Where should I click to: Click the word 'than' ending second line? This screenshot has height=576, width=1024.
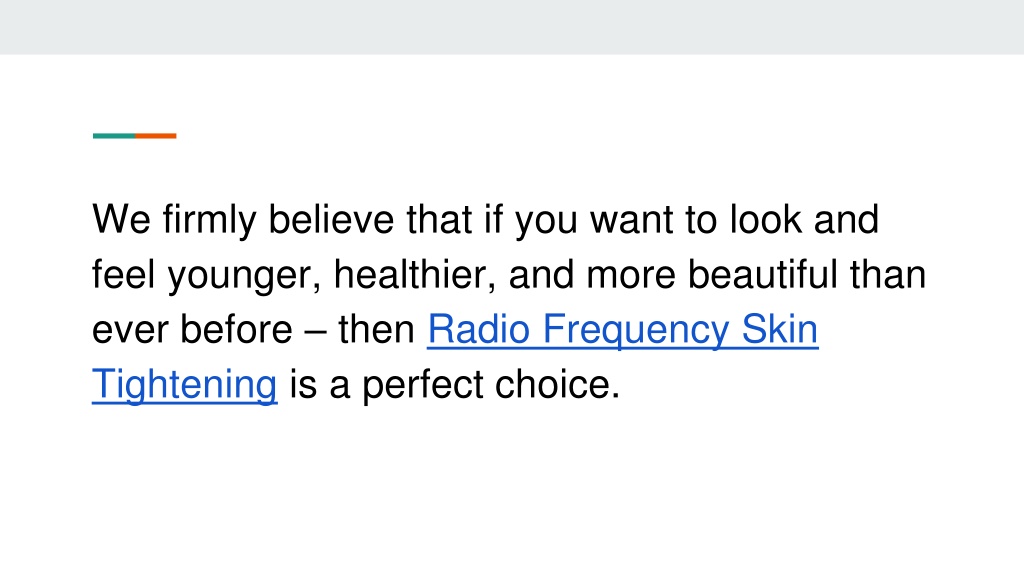(888, 274)
